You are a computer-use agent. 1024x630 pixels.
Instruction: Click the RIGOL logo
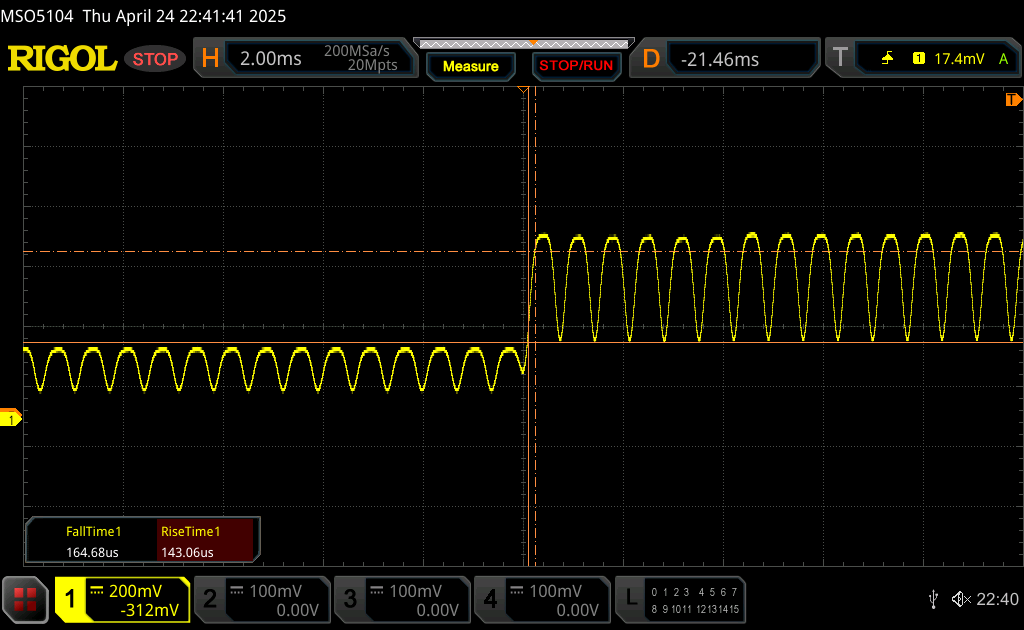pos(62,59)
